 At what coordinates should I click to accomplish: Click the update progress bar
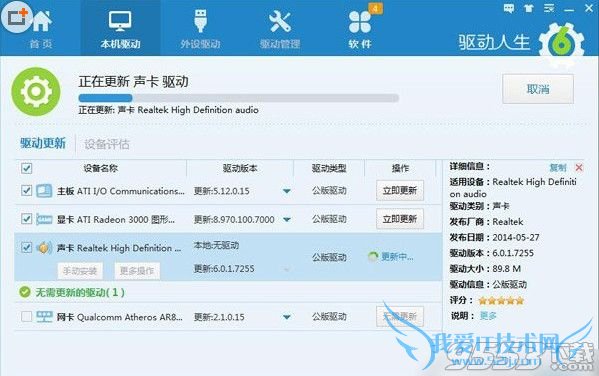[x=238, y=98]
